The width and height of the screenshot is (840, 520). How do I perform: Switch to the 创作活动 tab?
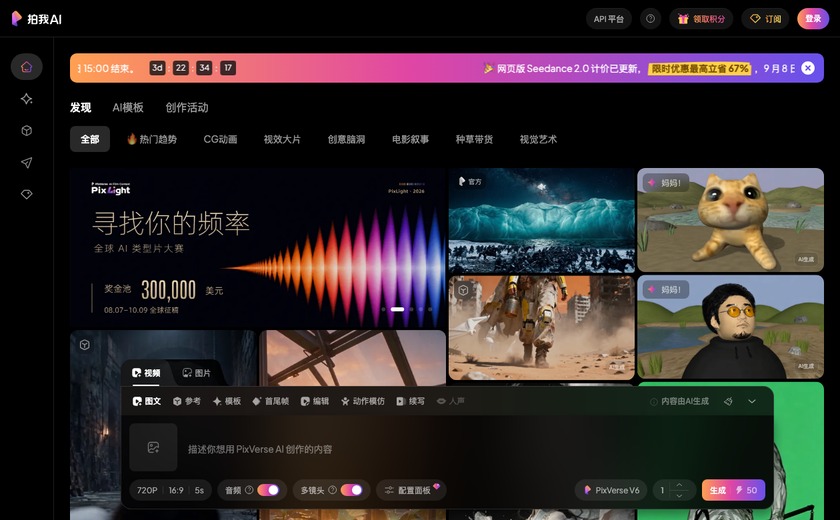pyautogui.click(x=186, y=108)
